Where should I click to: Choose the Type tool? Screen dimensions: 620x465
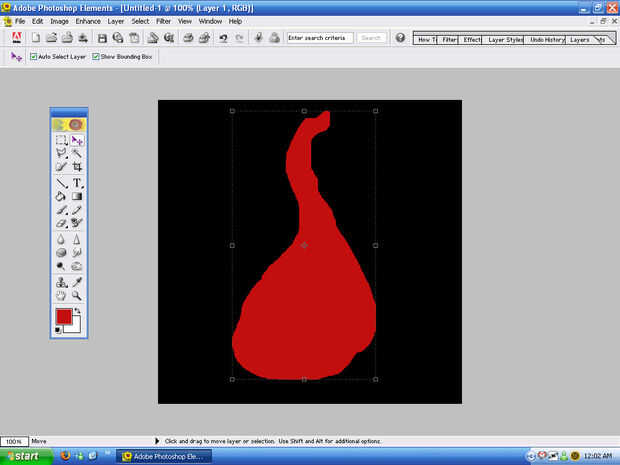click(77, 183)
